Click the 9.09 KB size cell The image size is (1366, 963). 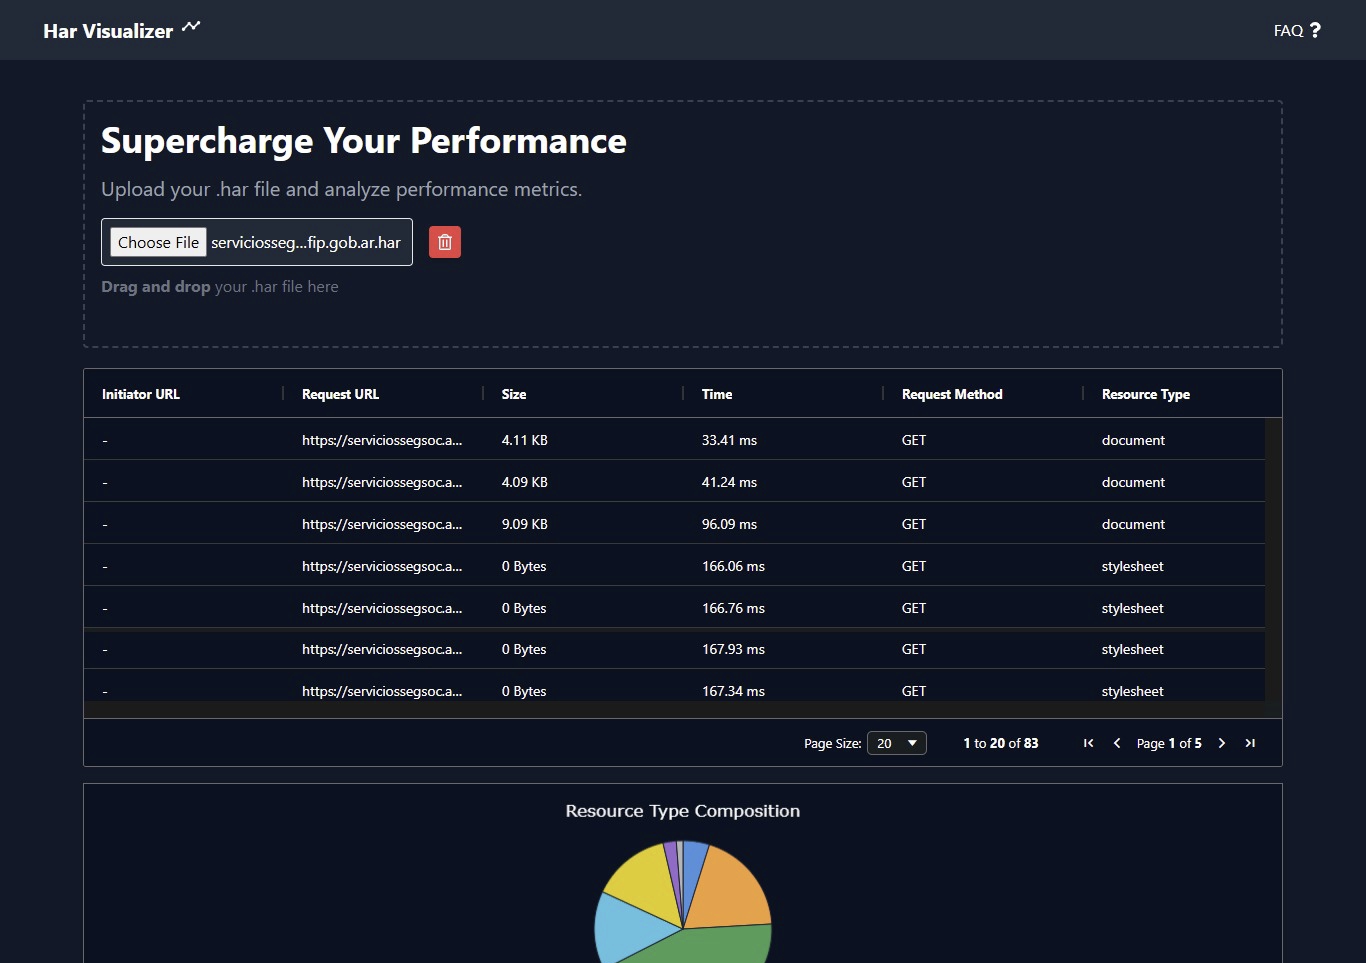pos(525,524)
